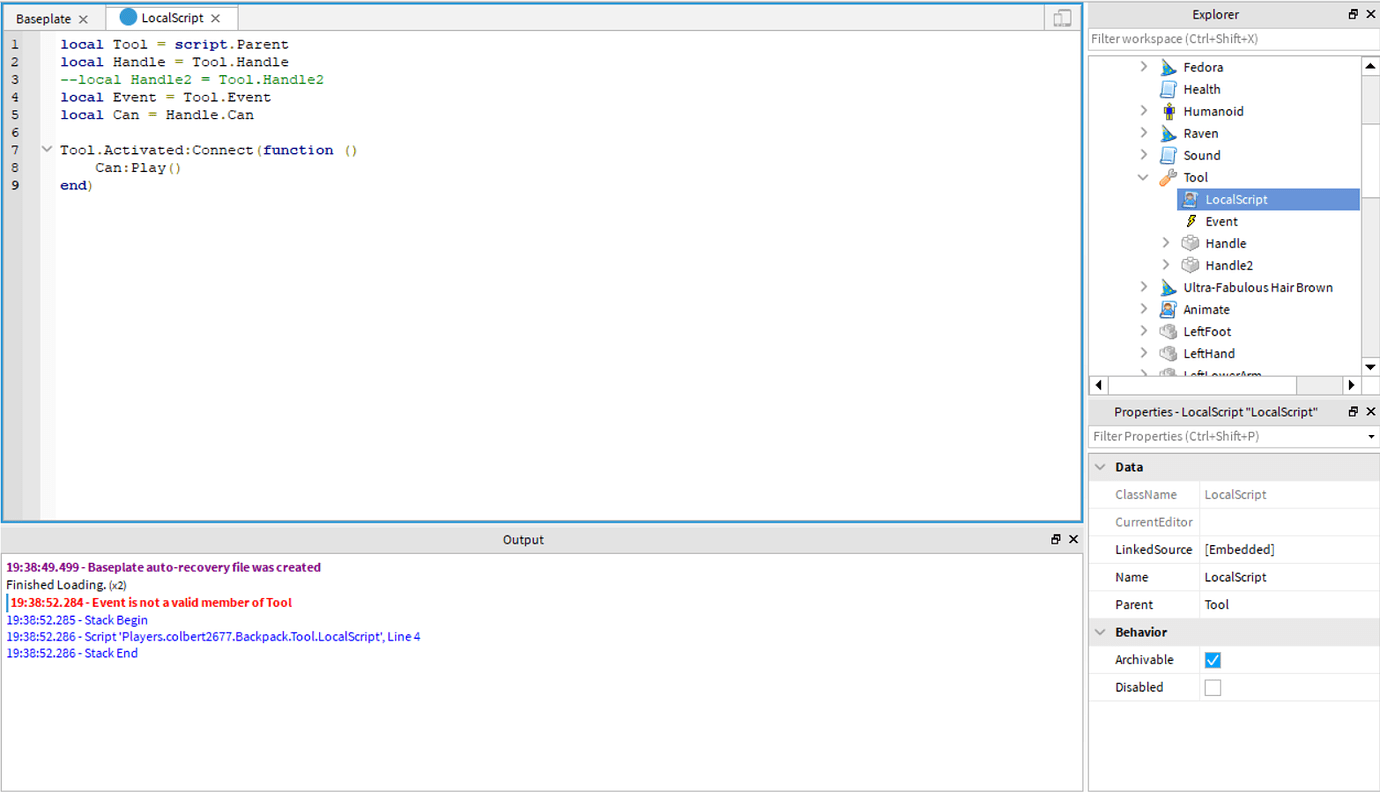
Task: Open the Filter Properties dropdown arrow
Action: 1371,437
